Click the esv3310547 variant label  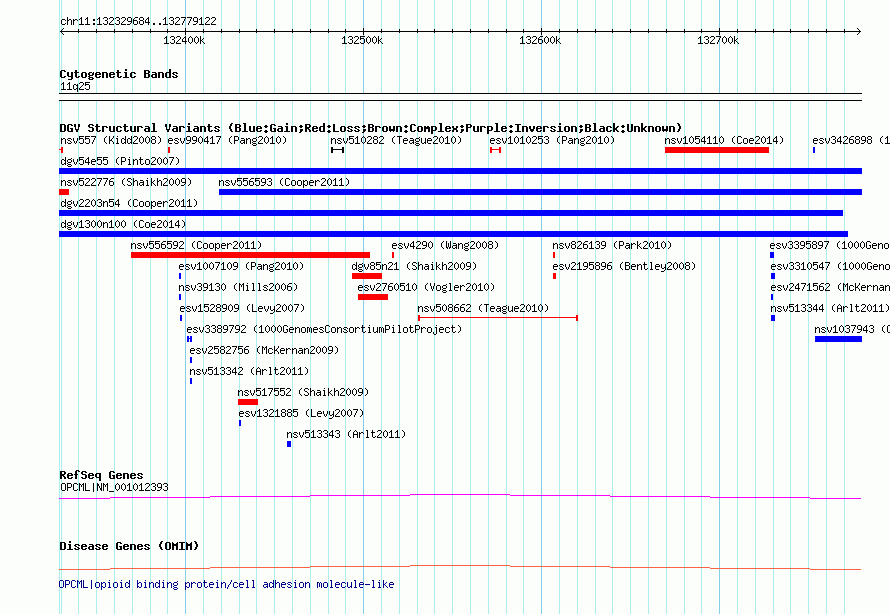click(x=830, y=266)
